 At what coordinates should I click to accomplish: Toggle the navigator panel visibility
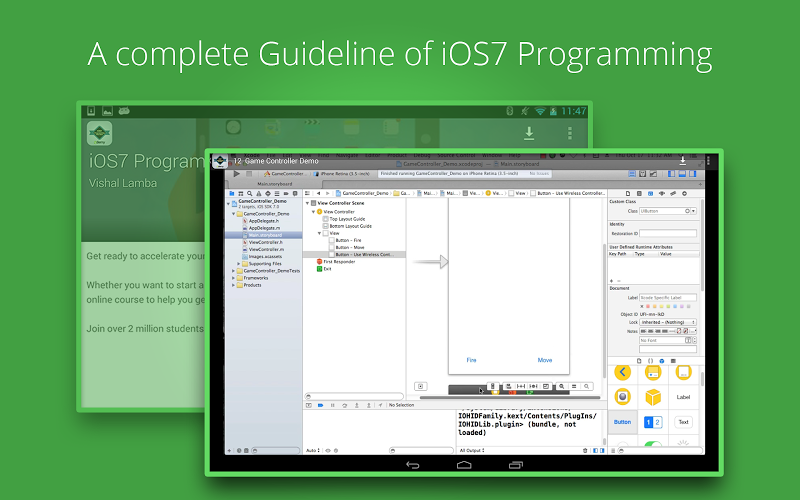[671, 173]
